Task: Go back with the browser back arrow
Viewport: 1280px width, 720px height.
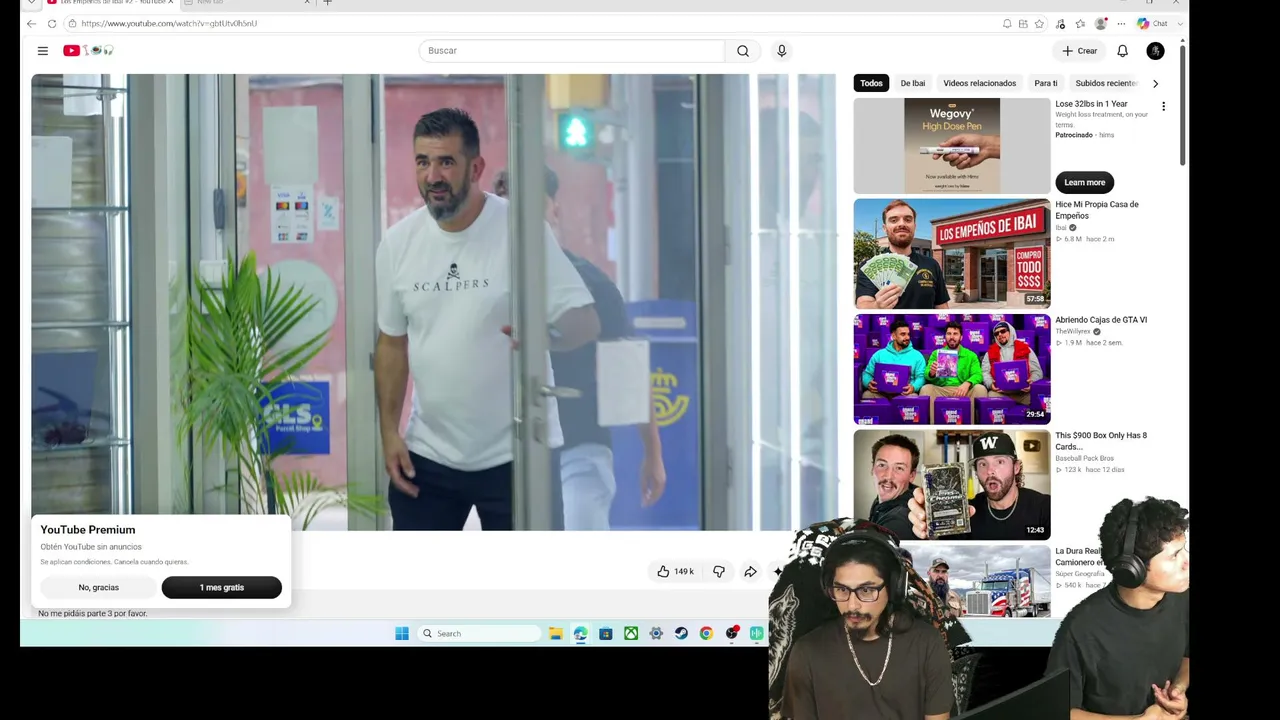Action: [31, 23]
